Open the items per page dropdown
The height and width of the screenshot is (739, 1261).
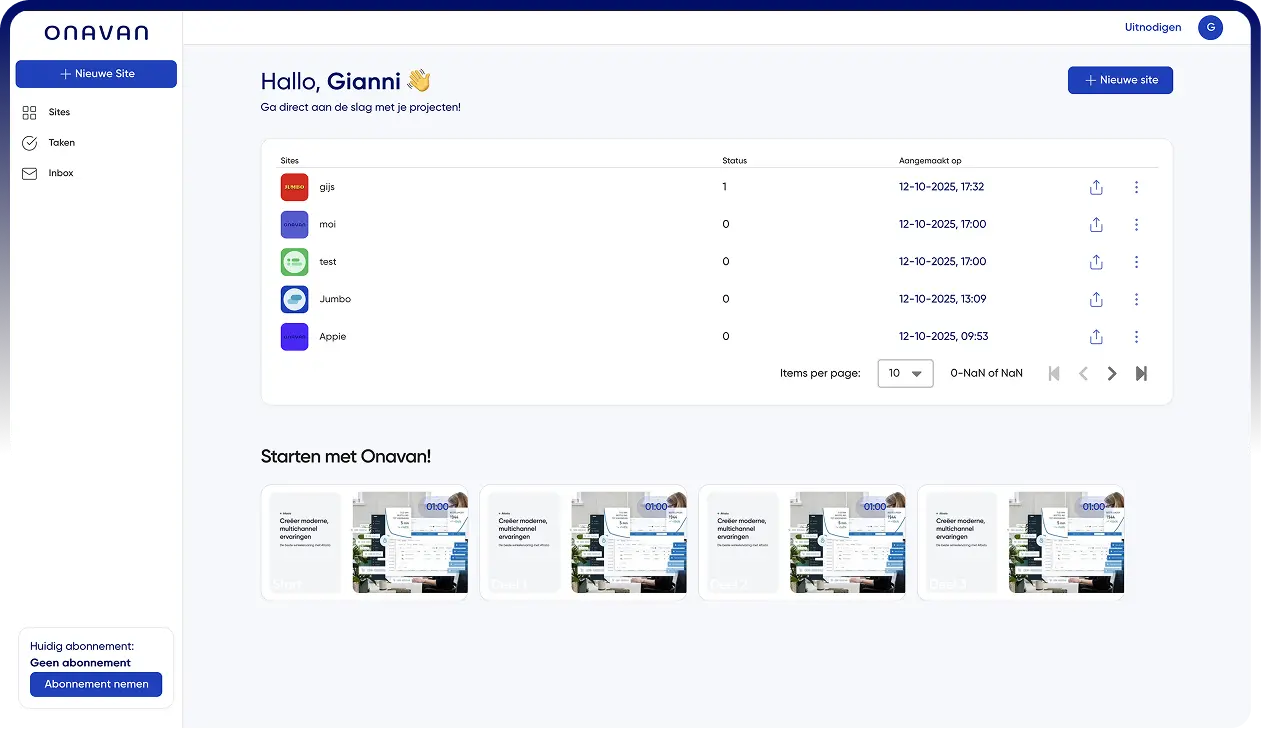click(x=905, y=374)
